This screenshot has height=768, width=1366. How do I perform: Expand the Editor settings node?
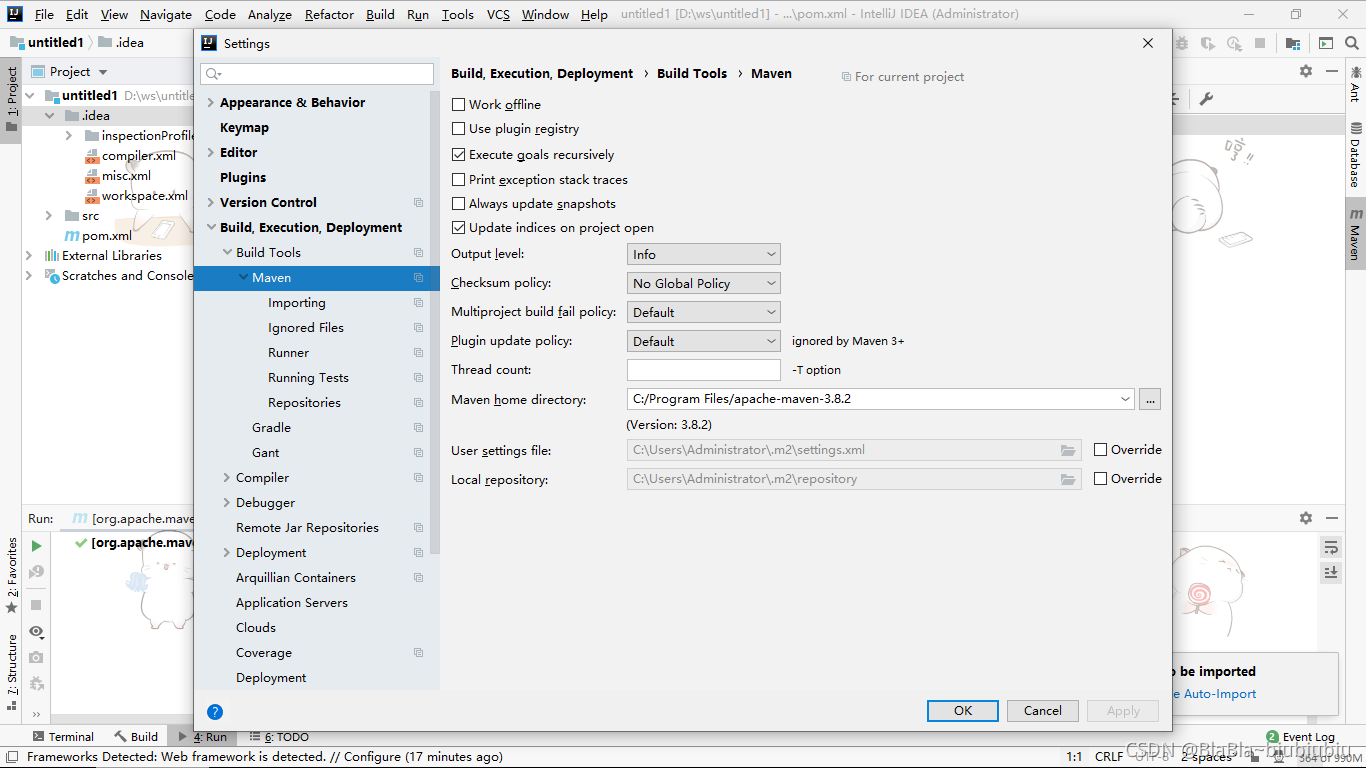pos(210,153)
